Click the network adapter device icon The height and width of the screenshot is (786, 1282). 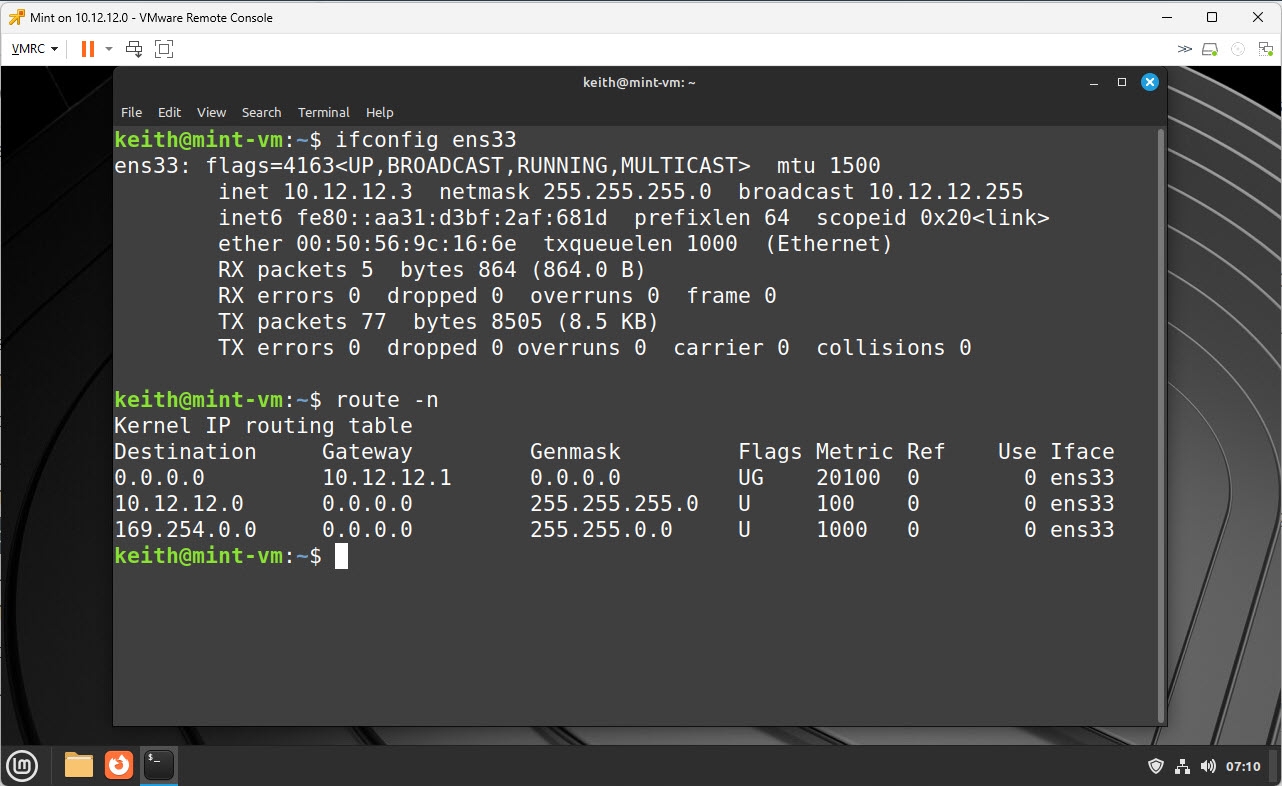1264,48
